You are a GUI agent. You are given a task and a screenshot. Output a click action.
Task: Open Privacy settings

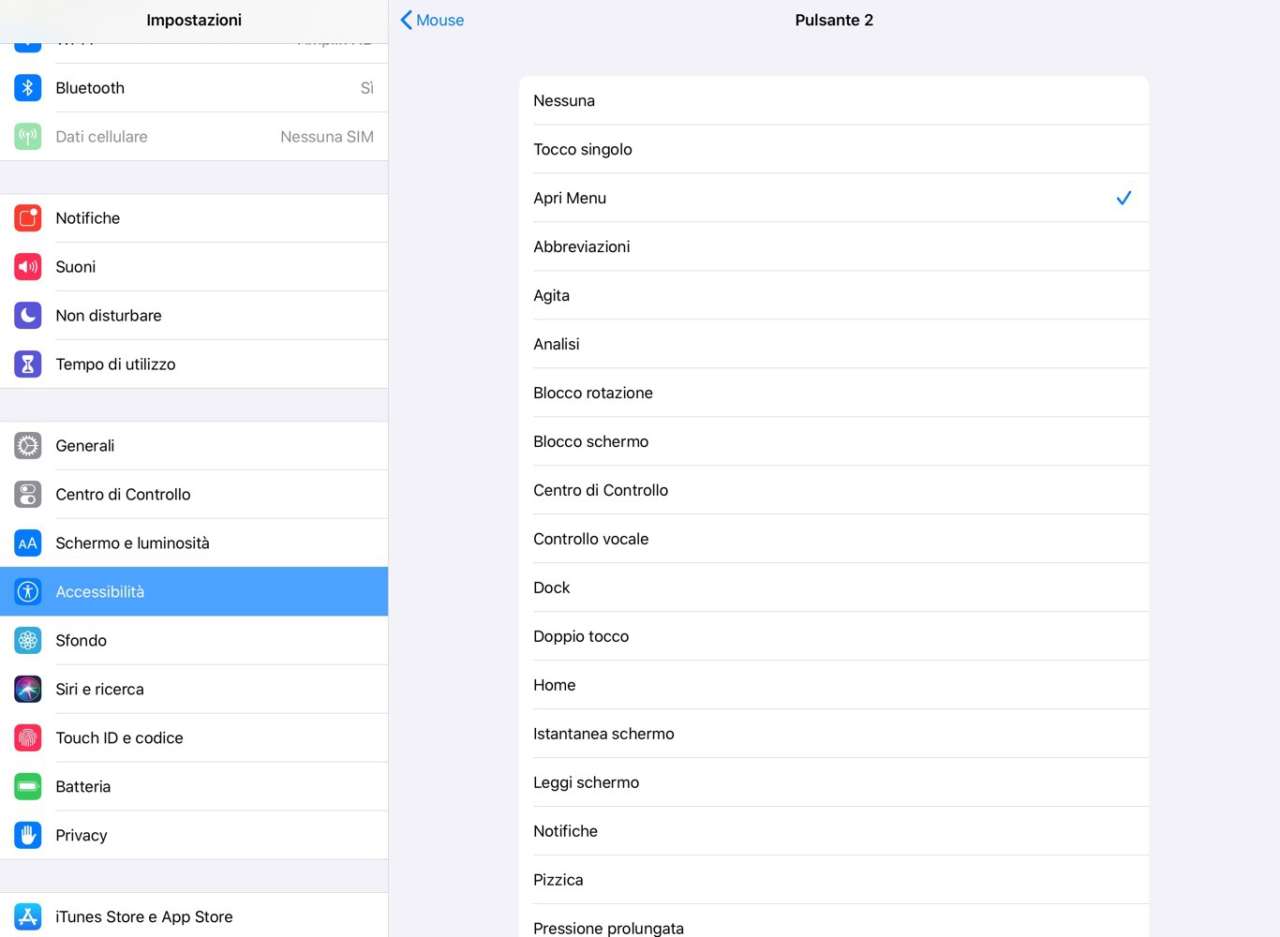(x=194, y=835)
